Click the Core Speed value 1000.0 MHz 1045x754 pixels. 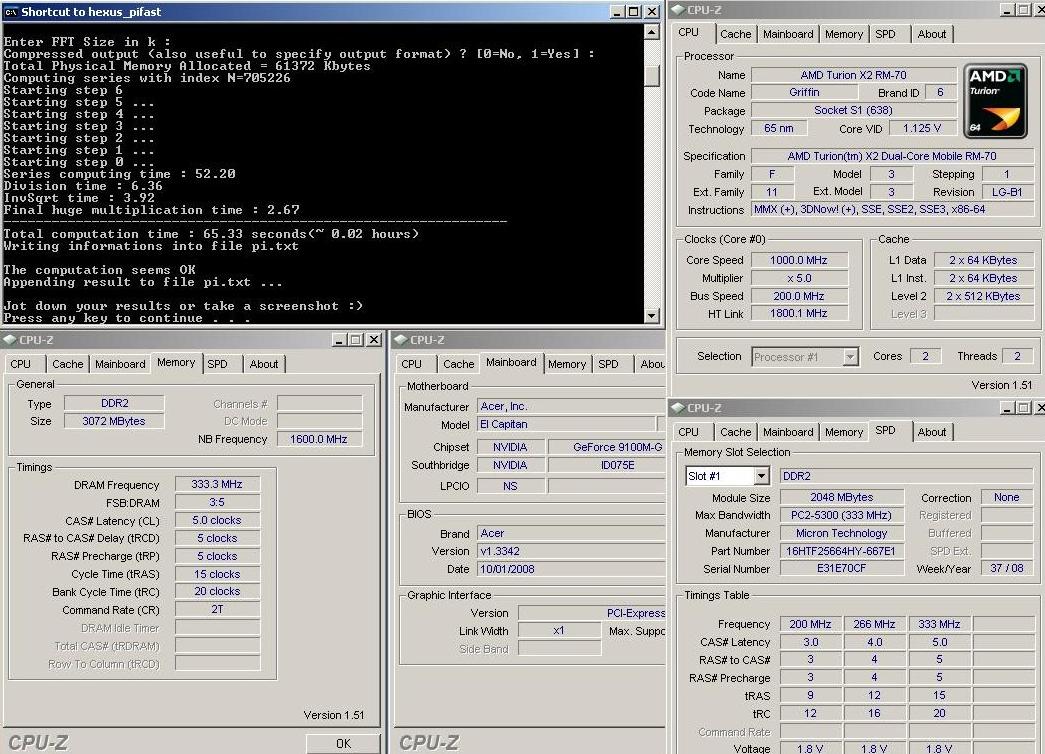pos(799,260)
